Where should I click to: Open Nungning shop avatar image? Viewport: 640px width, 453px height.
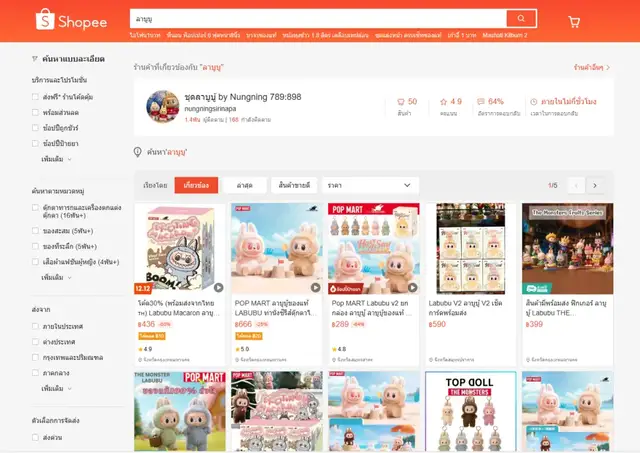(x=163, y=107)
